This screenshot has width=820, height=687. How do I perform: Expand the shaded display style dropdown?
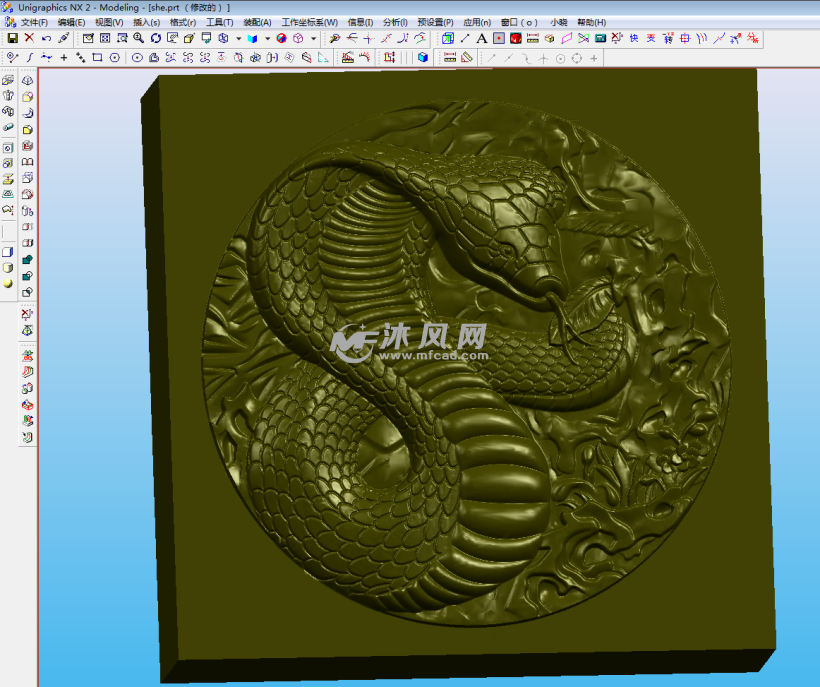pos(267,38)
